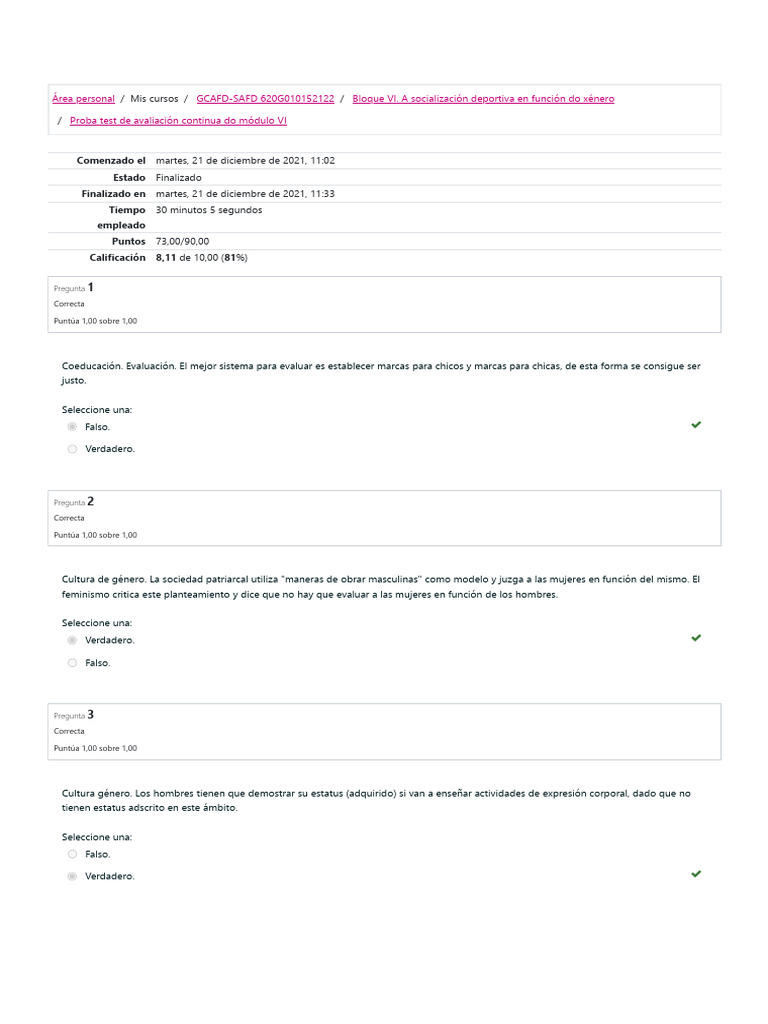
Task: Click the 'Pregunta 3' info box
Action: 384,731
